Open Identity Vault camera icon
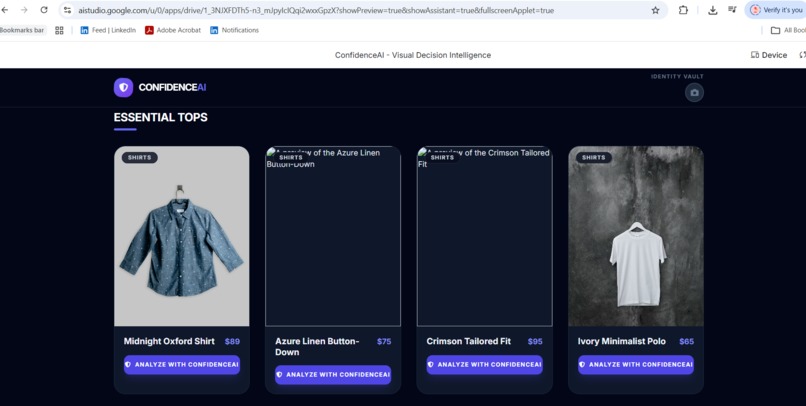This screenshot has width=806, height=406. (694, 93)
